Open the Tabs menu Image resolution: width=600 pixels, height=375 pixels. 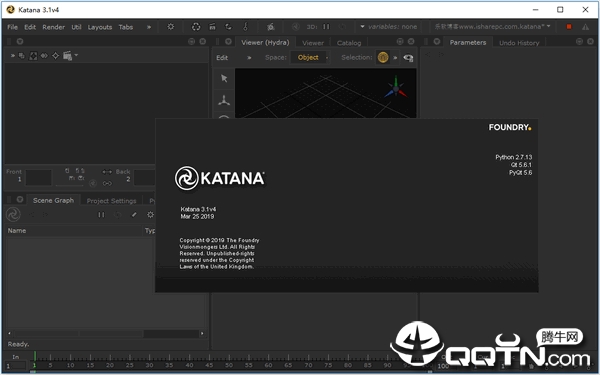click(x=126, y=27)
